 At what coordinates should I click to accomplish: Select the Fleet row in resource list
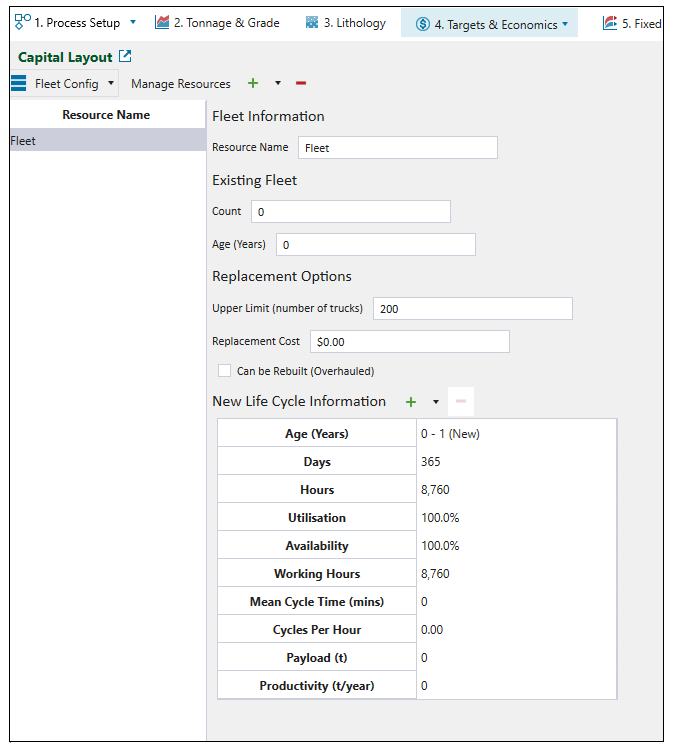[106, 141]
